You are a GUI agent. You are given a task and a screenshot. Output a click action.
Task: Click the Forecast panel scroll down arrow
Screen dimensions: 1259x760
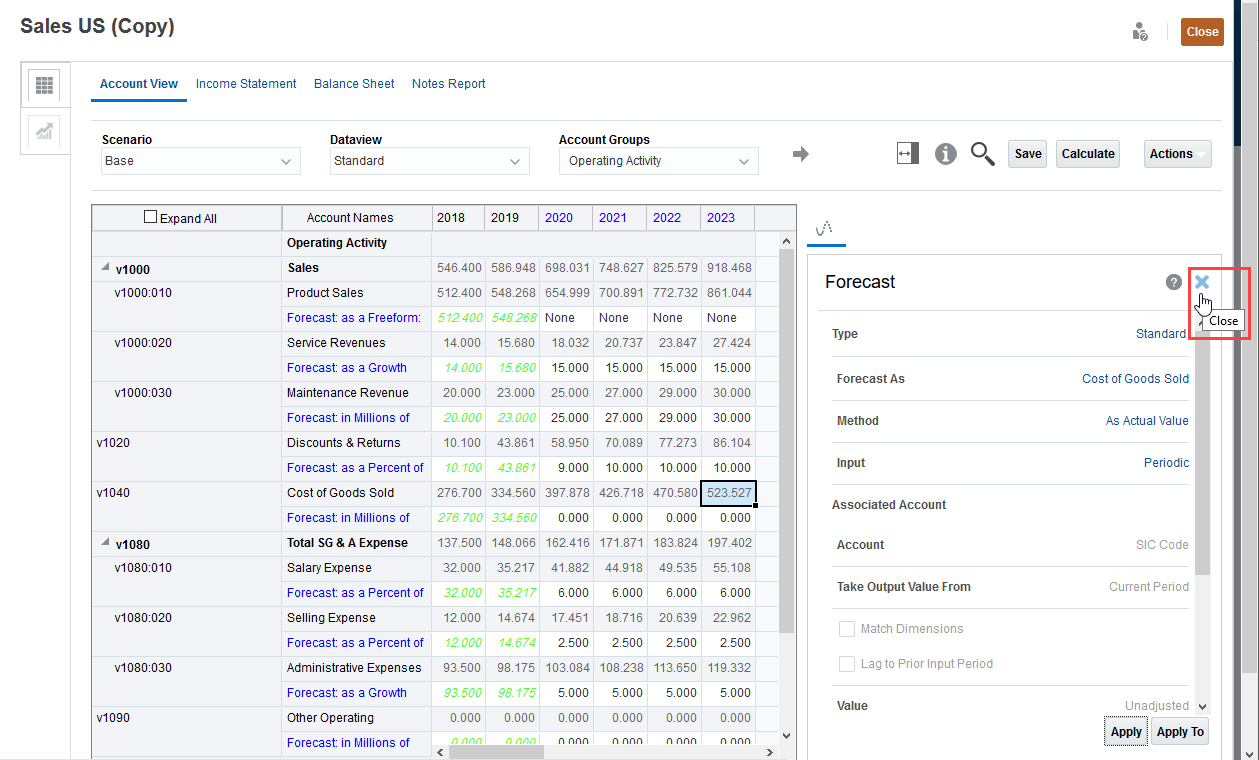(1202, 706)
